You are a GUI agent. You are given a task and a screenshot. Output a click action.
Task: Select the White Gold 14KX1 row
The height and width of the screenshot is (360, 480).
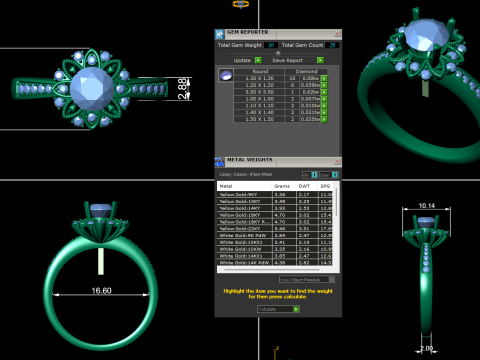click(275, 256)
